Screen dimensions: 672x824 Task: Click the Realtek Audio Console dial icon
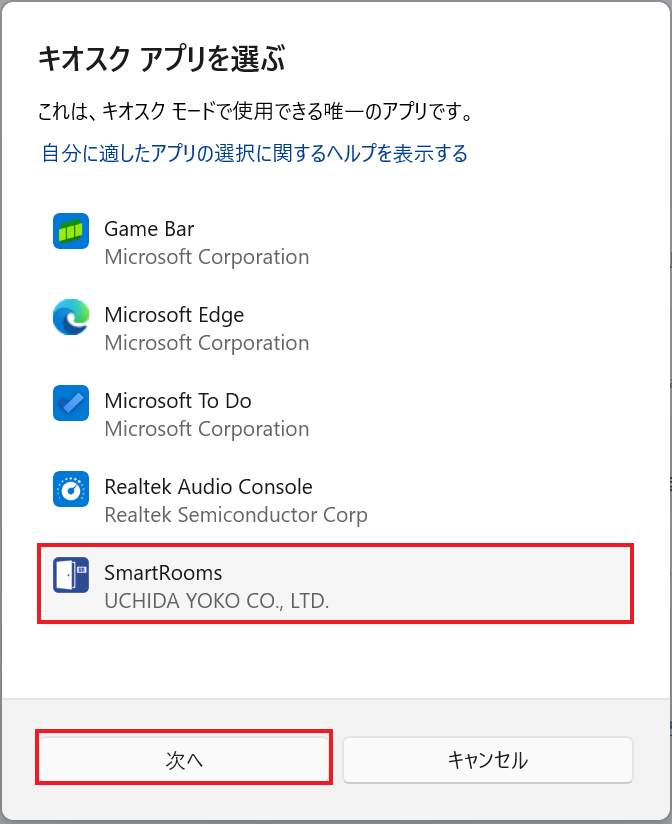[71, 489]
